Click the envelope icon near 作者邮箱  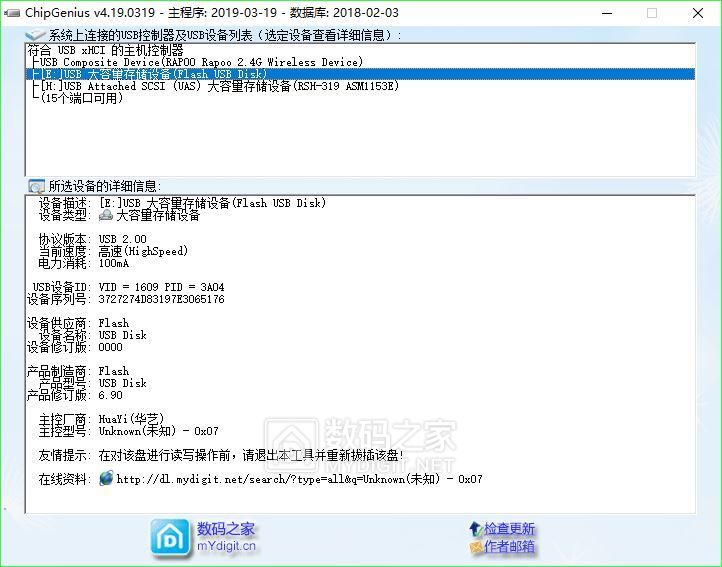point(476,547)
